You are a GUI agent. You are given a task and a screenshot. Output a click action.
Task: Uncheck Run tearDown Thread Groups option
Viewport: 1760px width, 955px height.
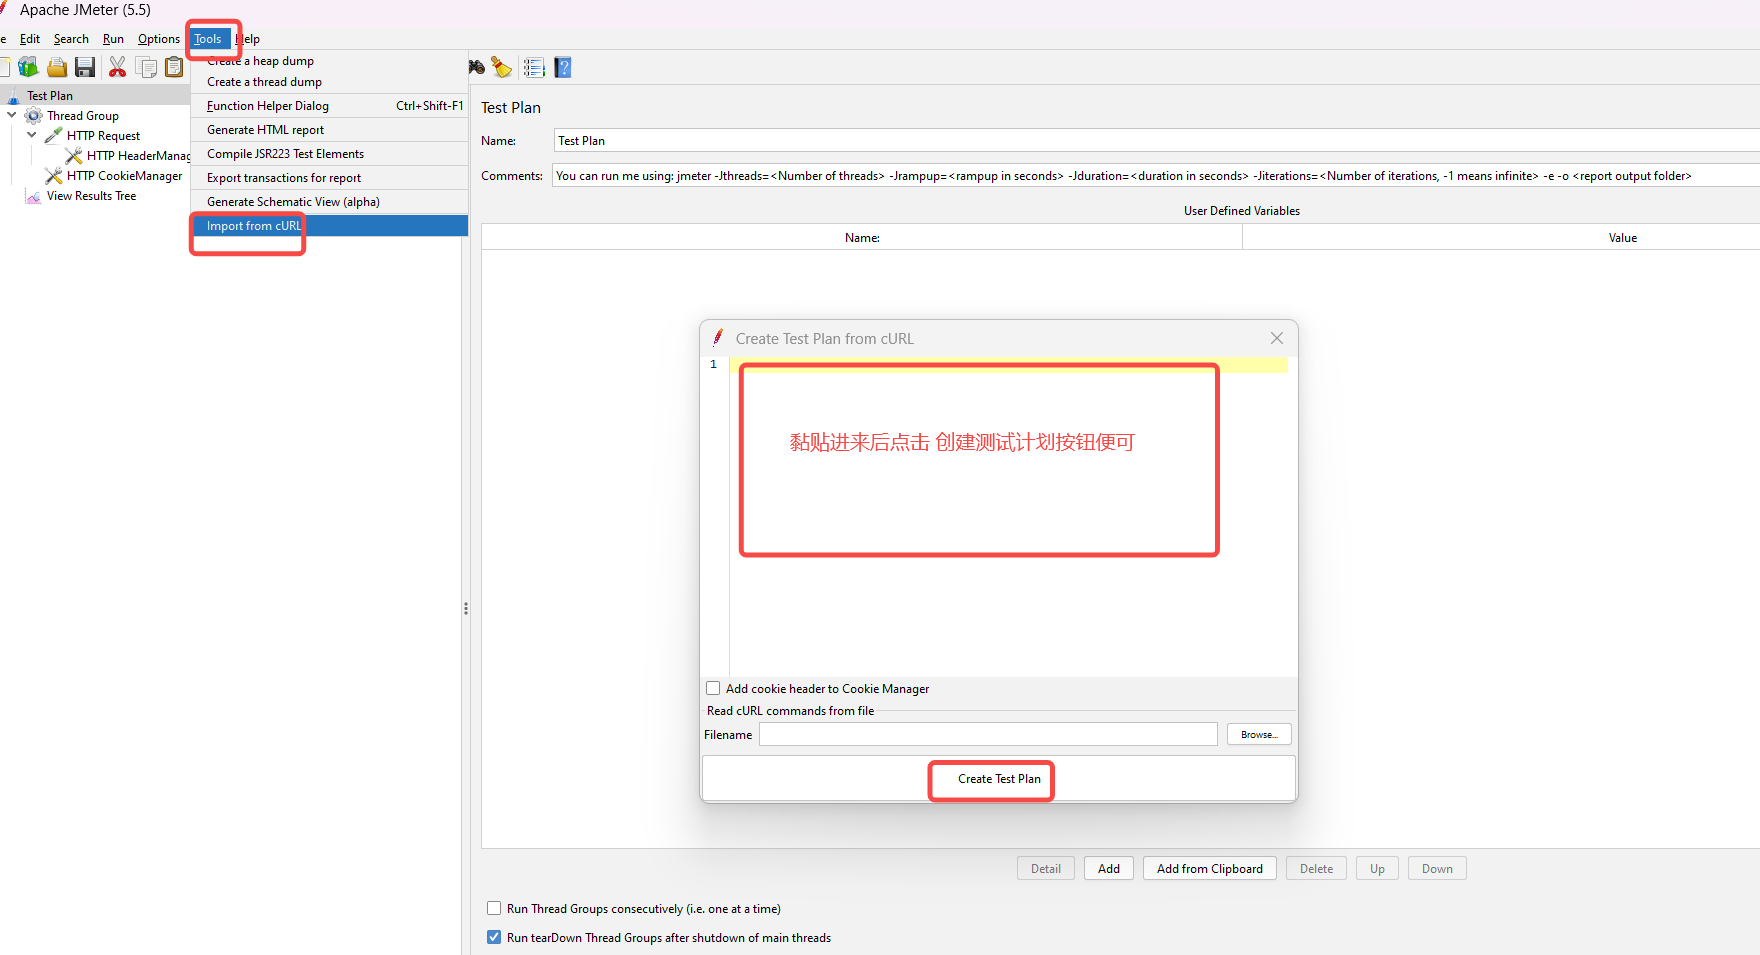(x=494, y=937)
